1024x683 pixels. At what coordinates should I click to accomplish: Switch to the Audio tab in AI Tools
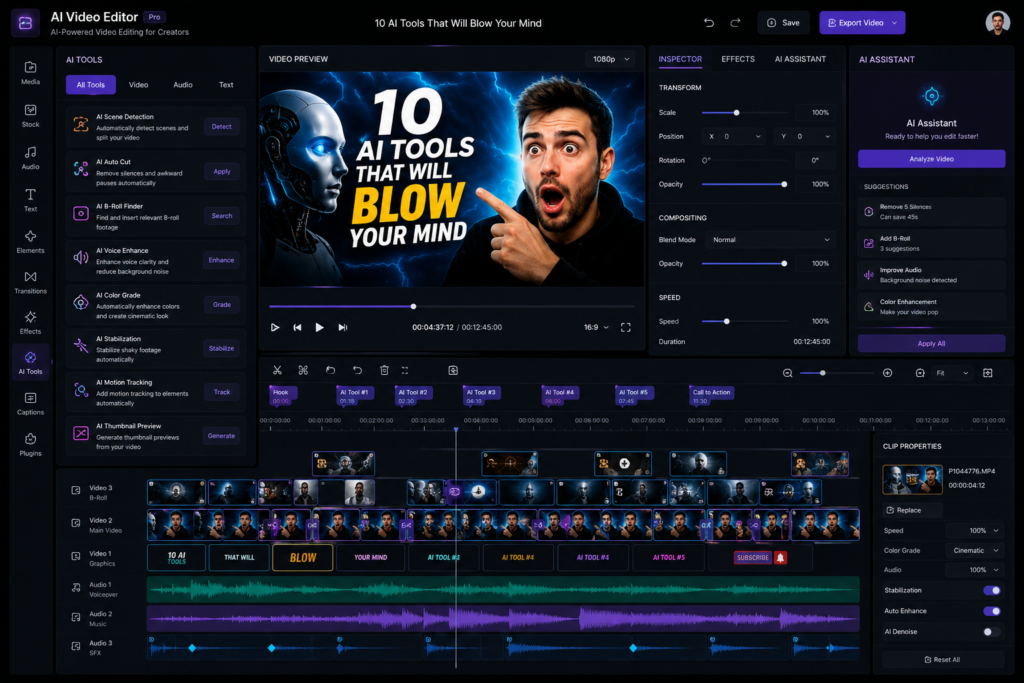click(x=183, y=85)
